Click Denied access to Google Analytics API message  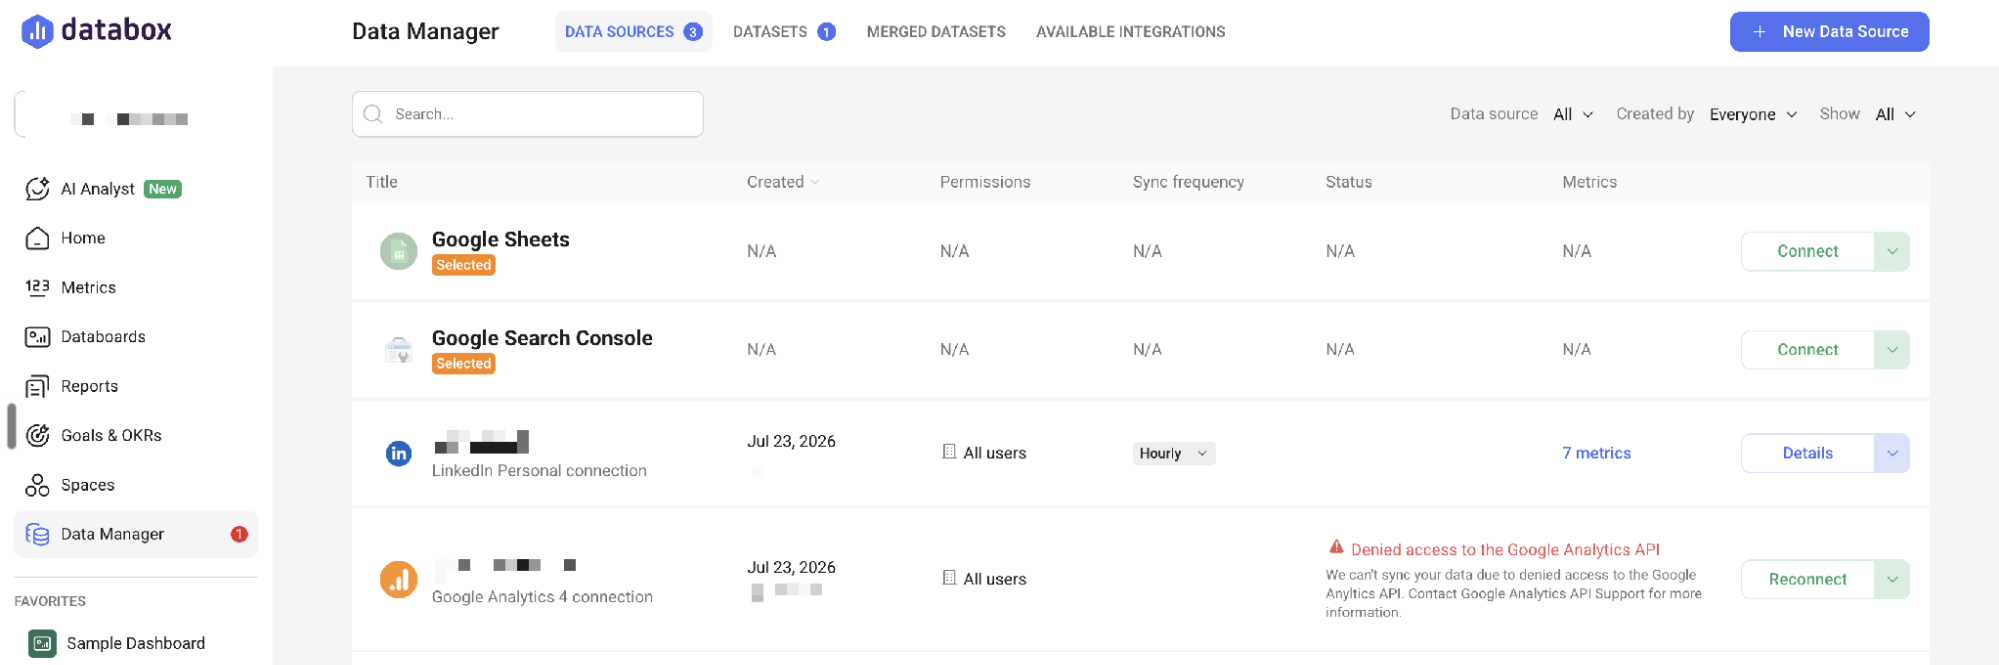point(1505,550)
